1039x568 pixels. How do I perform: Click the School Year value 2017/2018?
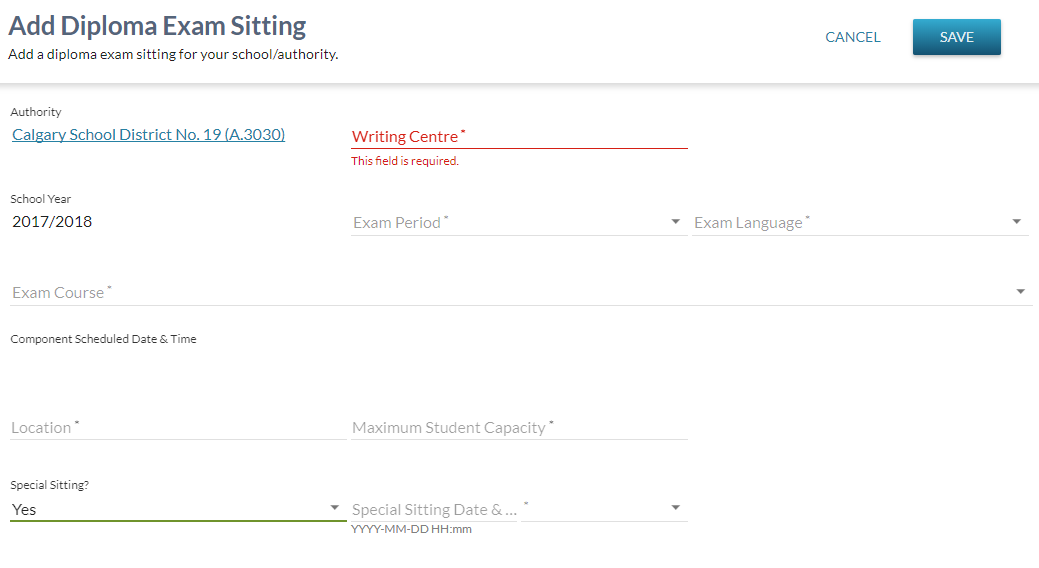pyautogui.click(x=52, y=222)
